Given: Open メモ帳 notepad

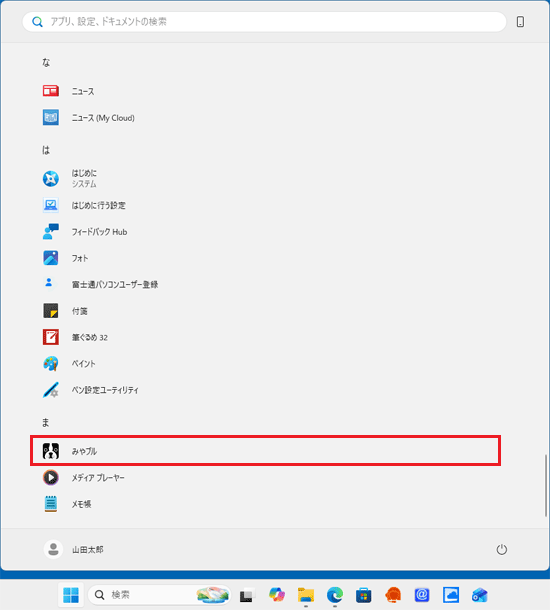Looking at the screenshot, I should (x=265, y=504).
